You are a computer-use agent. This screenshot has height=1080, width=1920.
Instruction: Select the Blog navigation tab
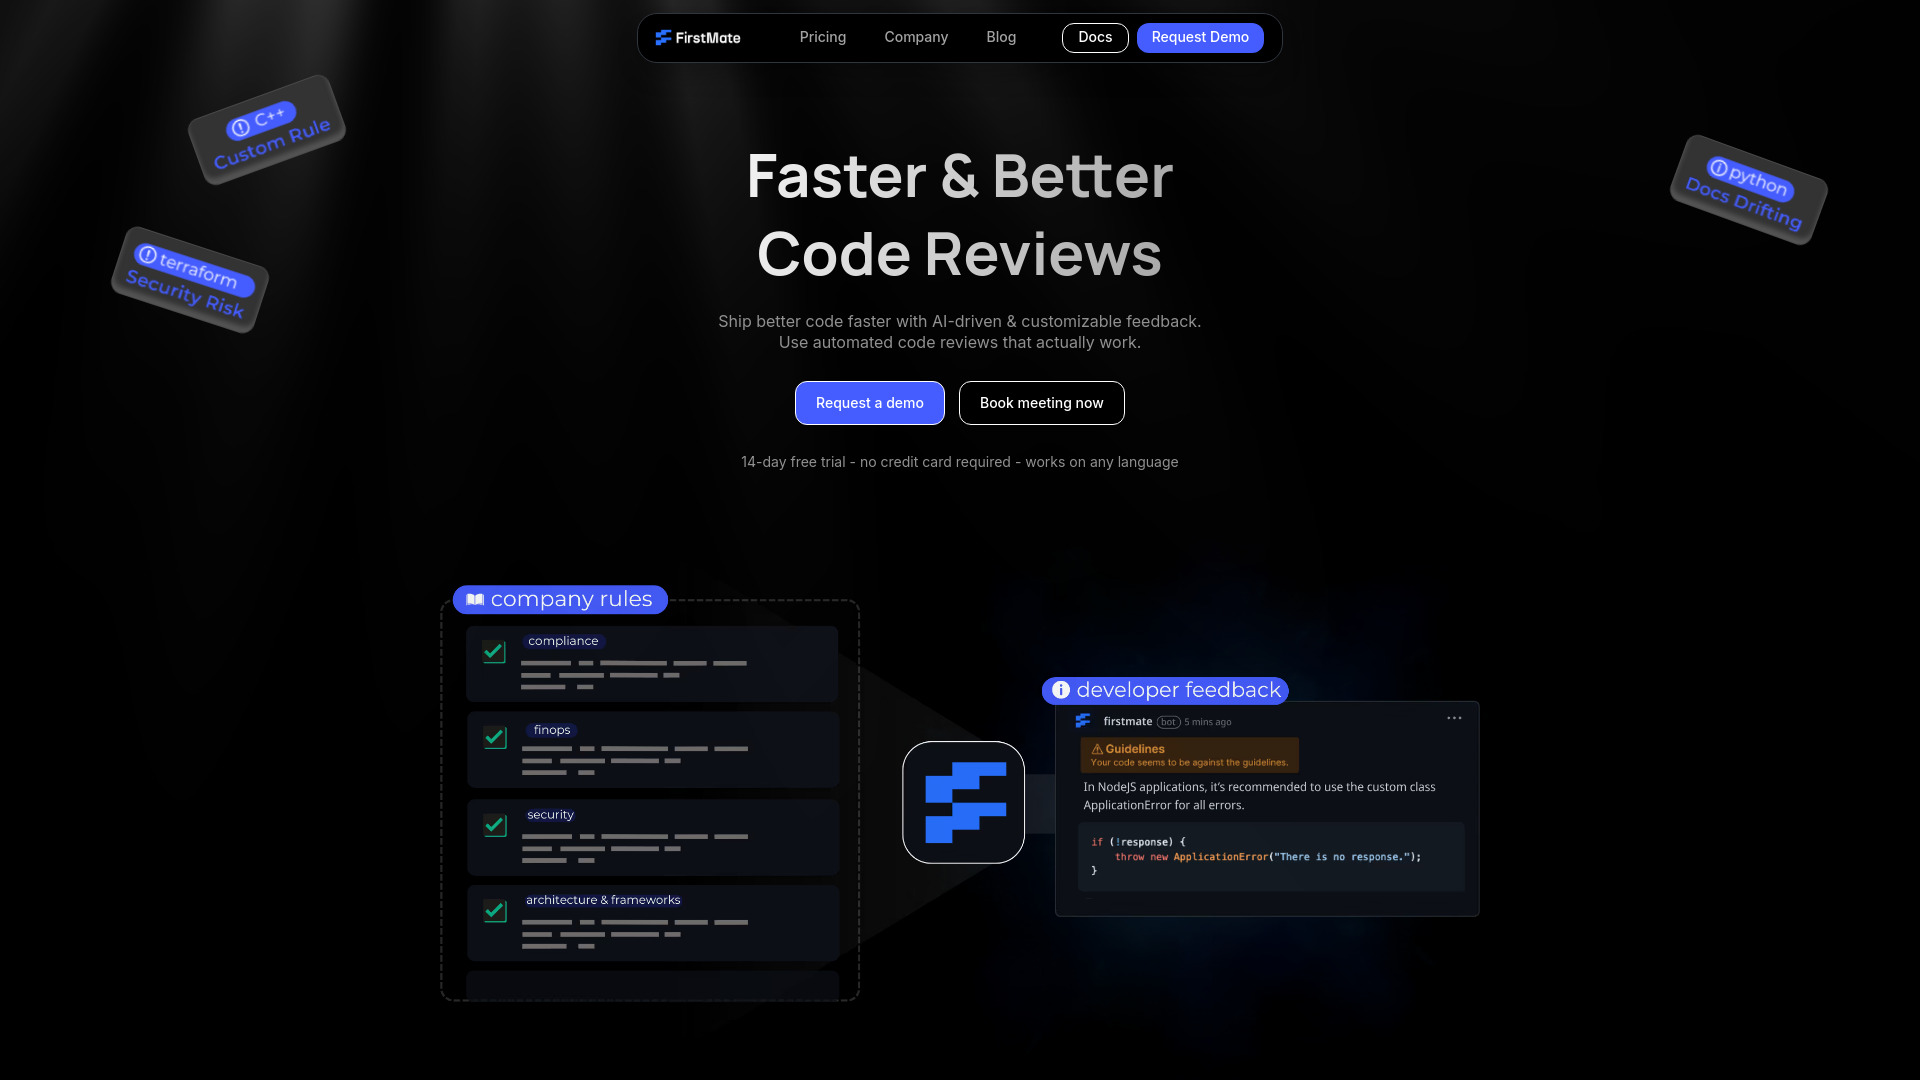1001,37
